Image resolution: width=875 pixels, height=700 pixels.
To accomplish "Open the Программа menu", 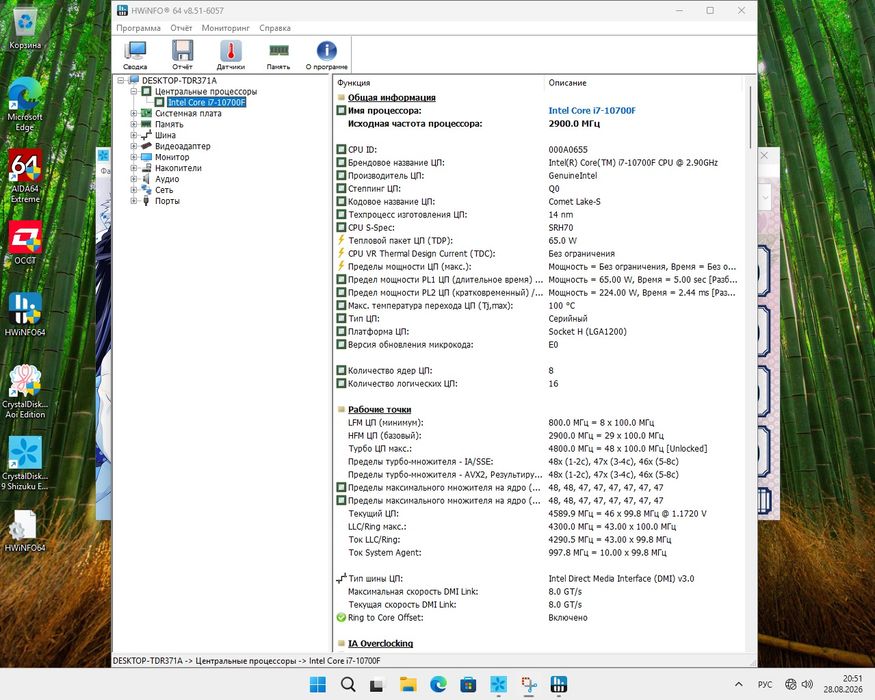I will coord(138,28).
